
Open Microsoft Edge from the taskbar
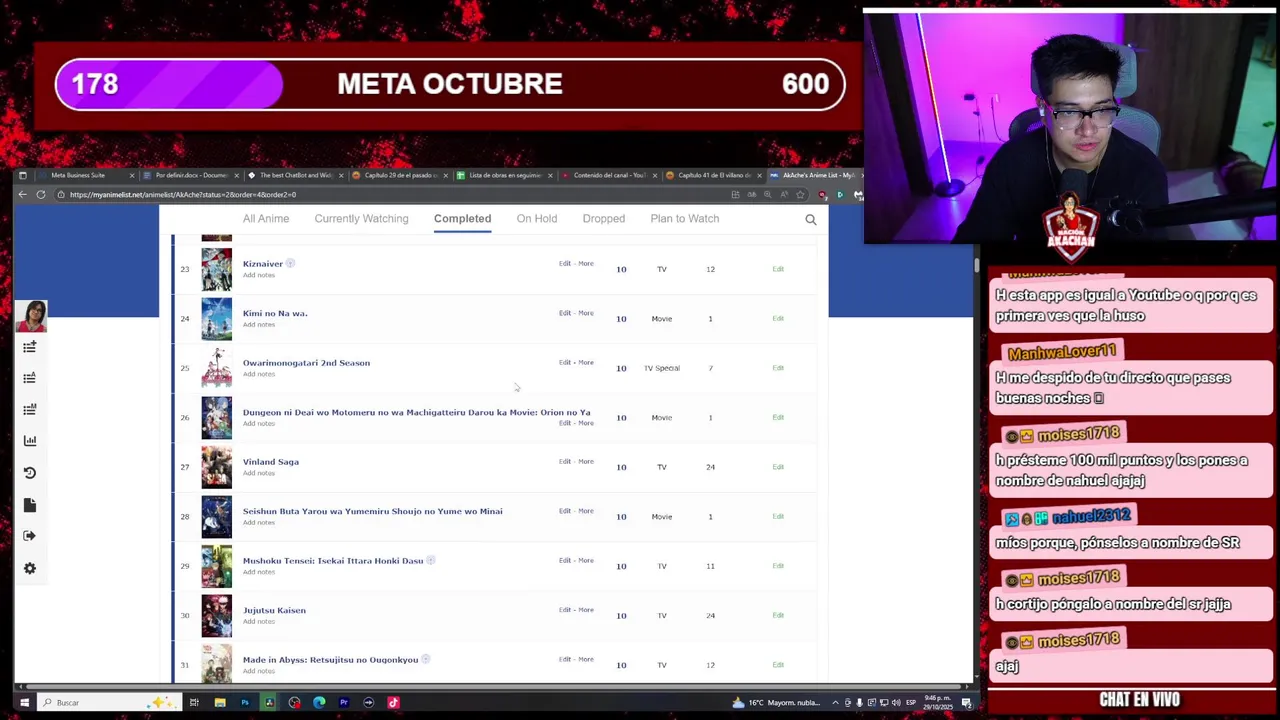(x=319, y=703)
